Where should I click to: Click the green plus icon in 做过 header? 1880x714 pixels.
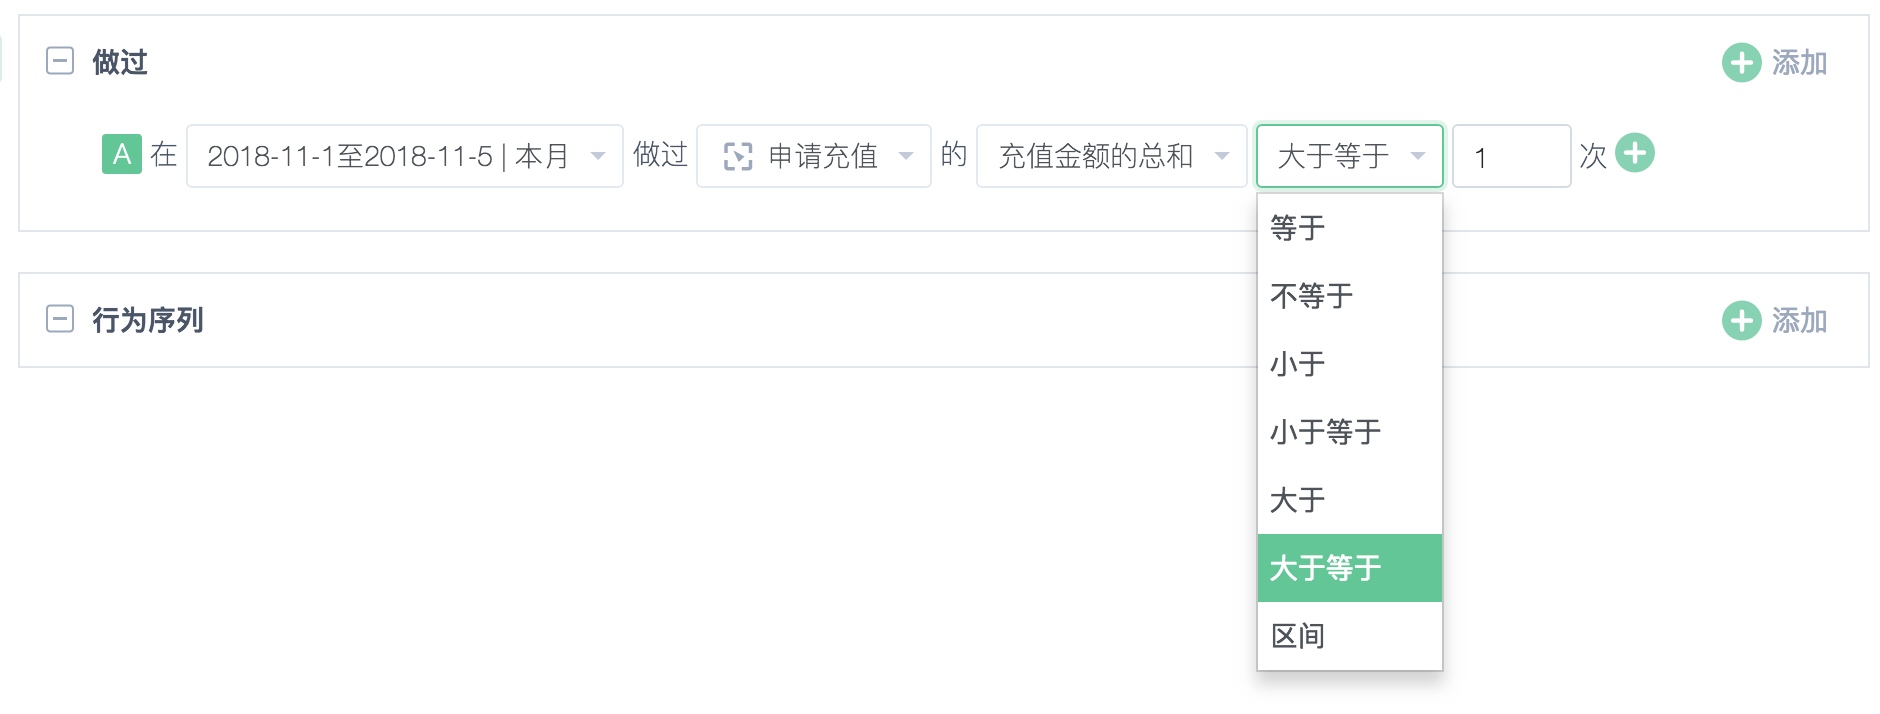1741,62
